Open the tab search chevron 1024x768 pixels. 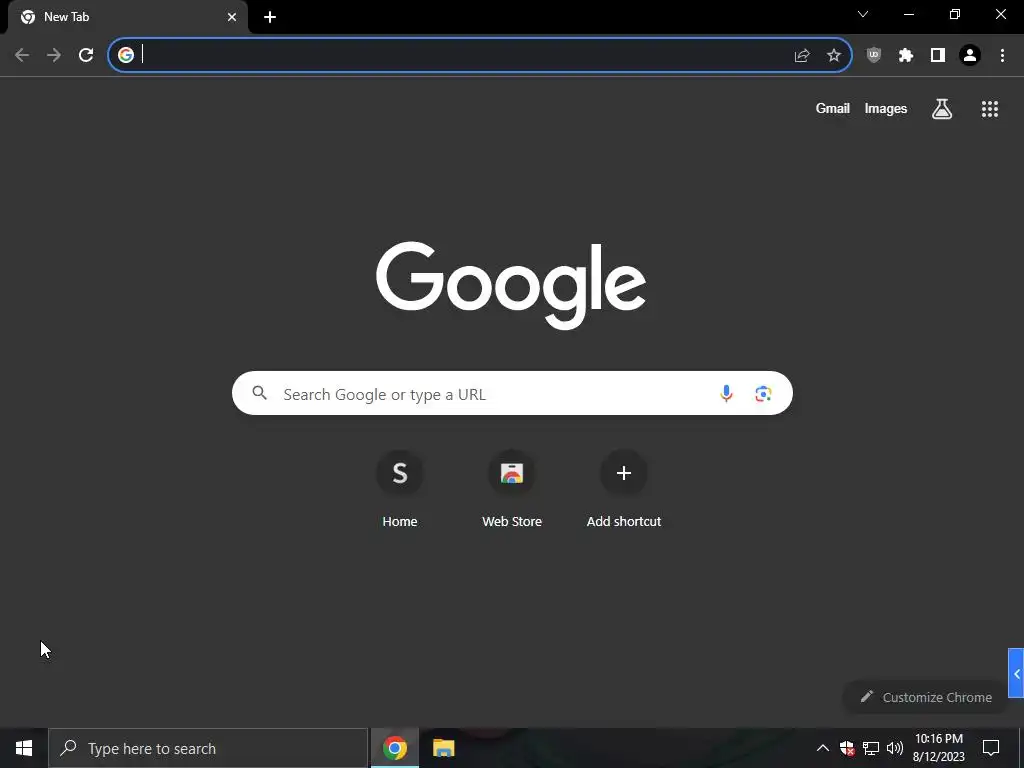click(863, 14)
